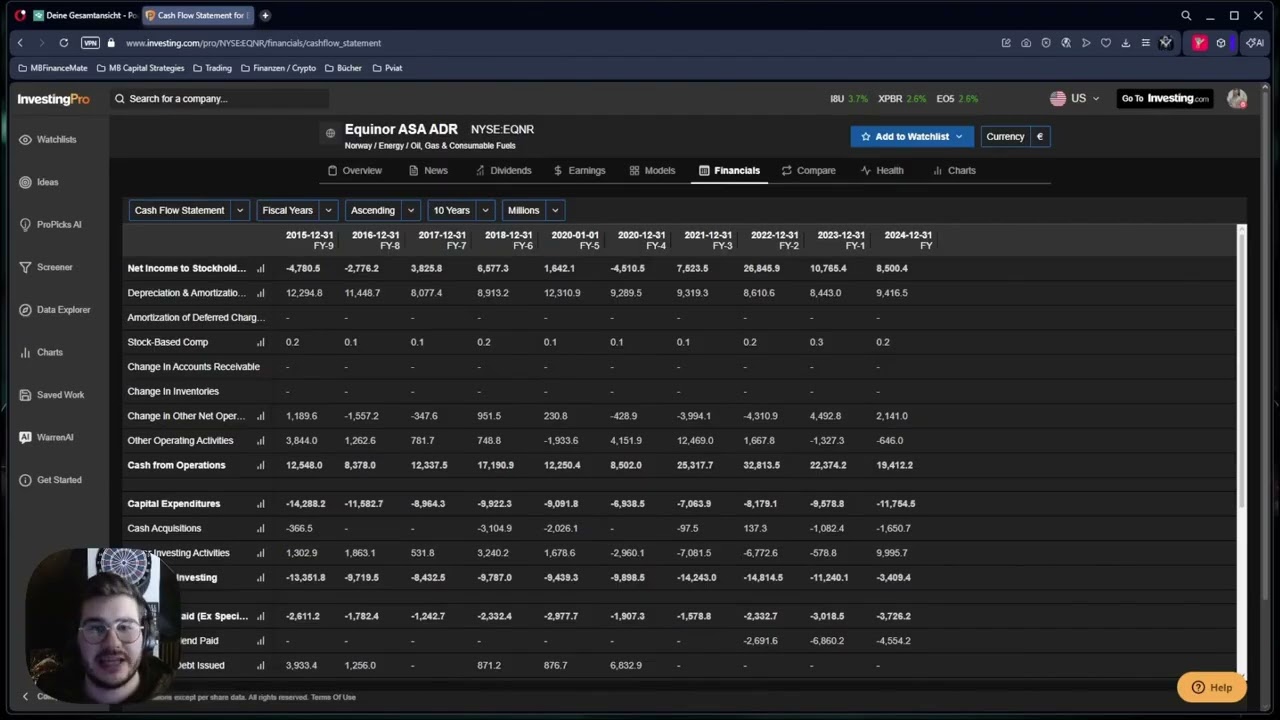Click chart icon for Cash Acquisitions row
This screenshot has width=1280, height=720.
(261, 528)
